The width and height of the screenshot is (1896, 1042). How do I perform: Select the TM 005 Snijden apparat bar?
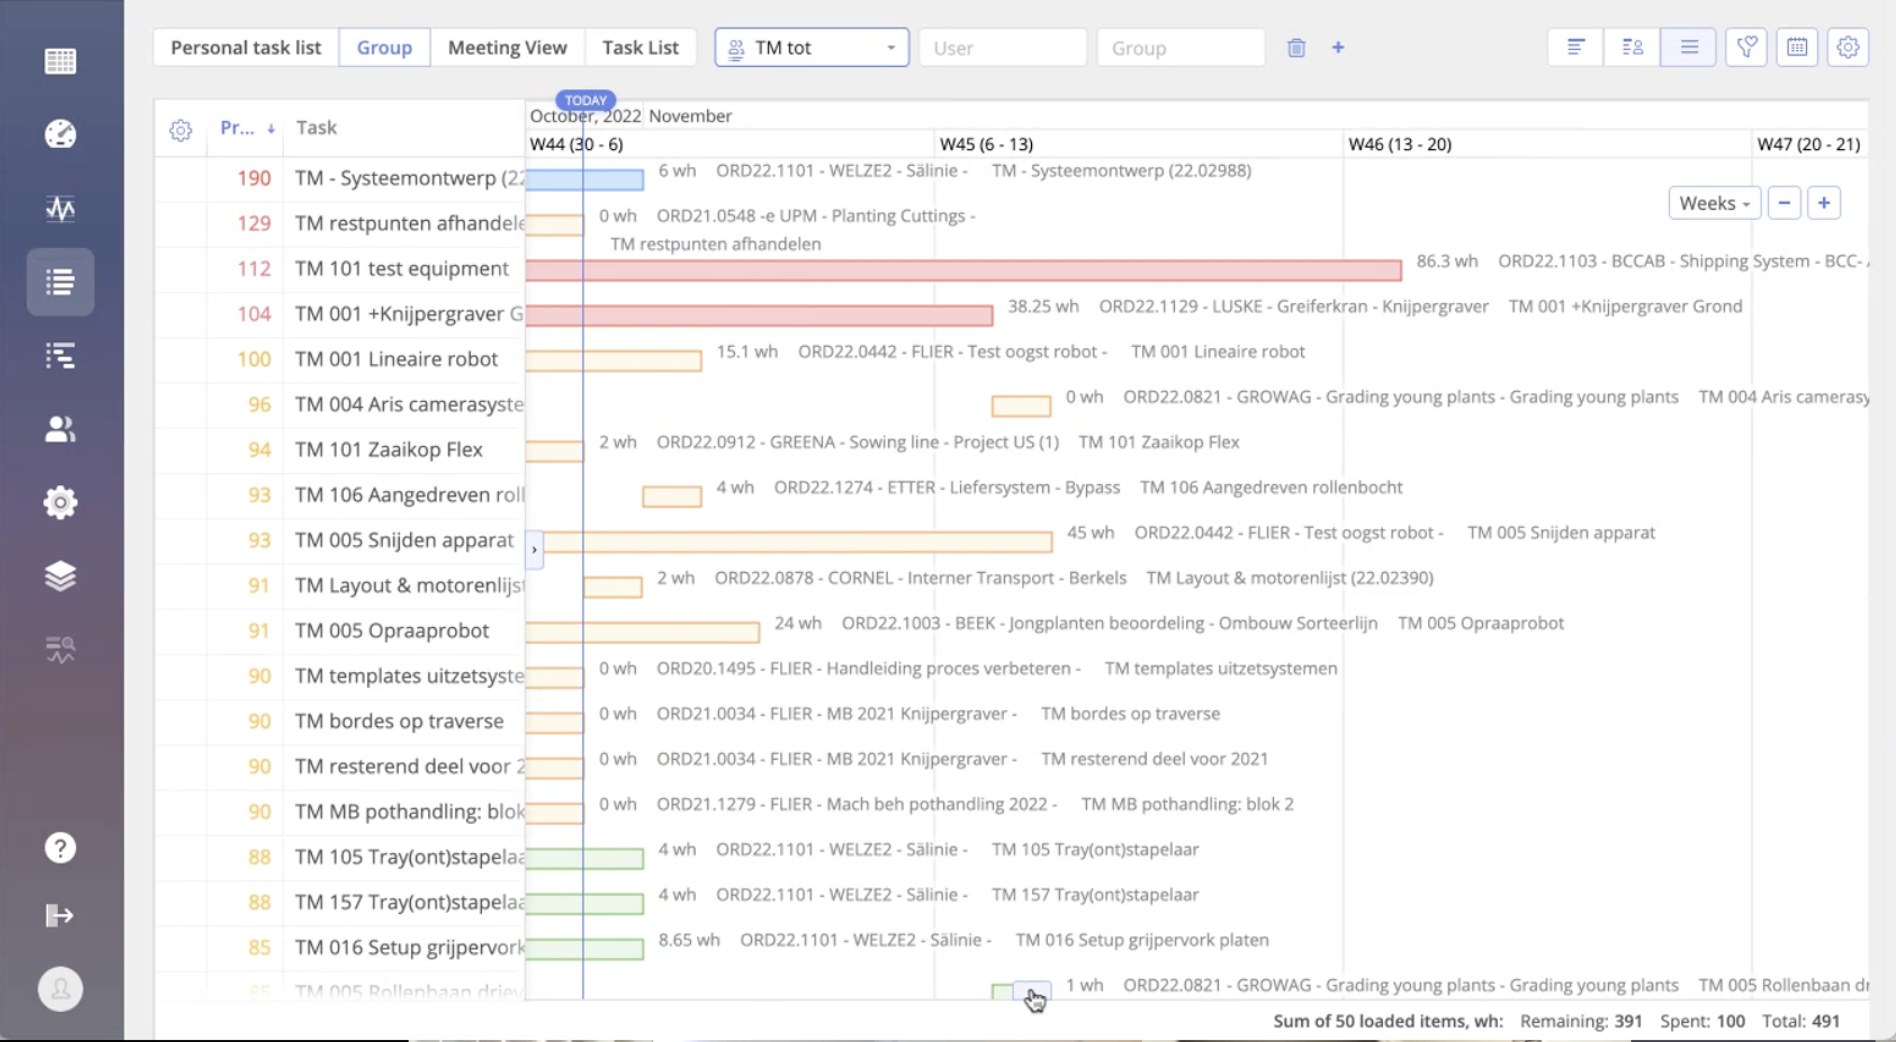[797, 542]
